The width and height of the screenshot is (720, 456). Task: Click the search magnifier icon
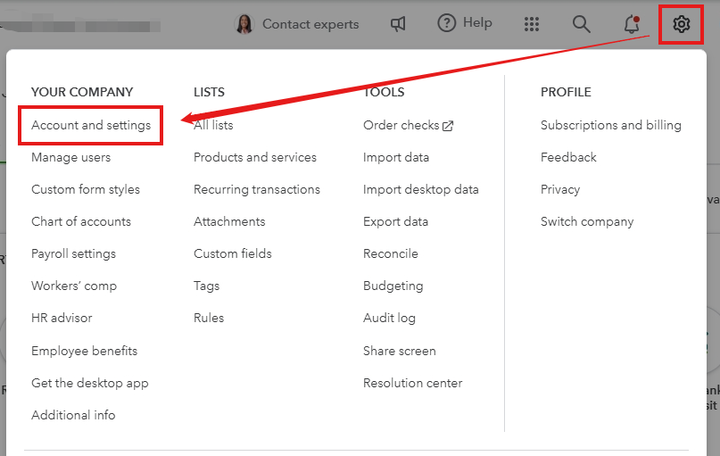coord(581,24)
